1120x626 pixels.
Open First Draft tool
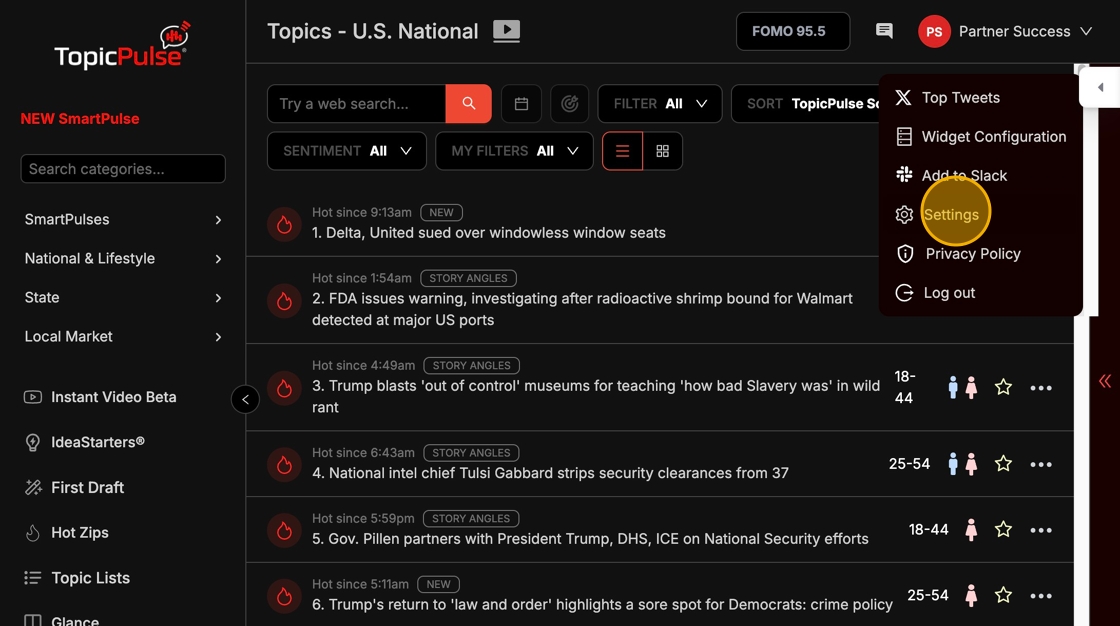tap(74, 487)
